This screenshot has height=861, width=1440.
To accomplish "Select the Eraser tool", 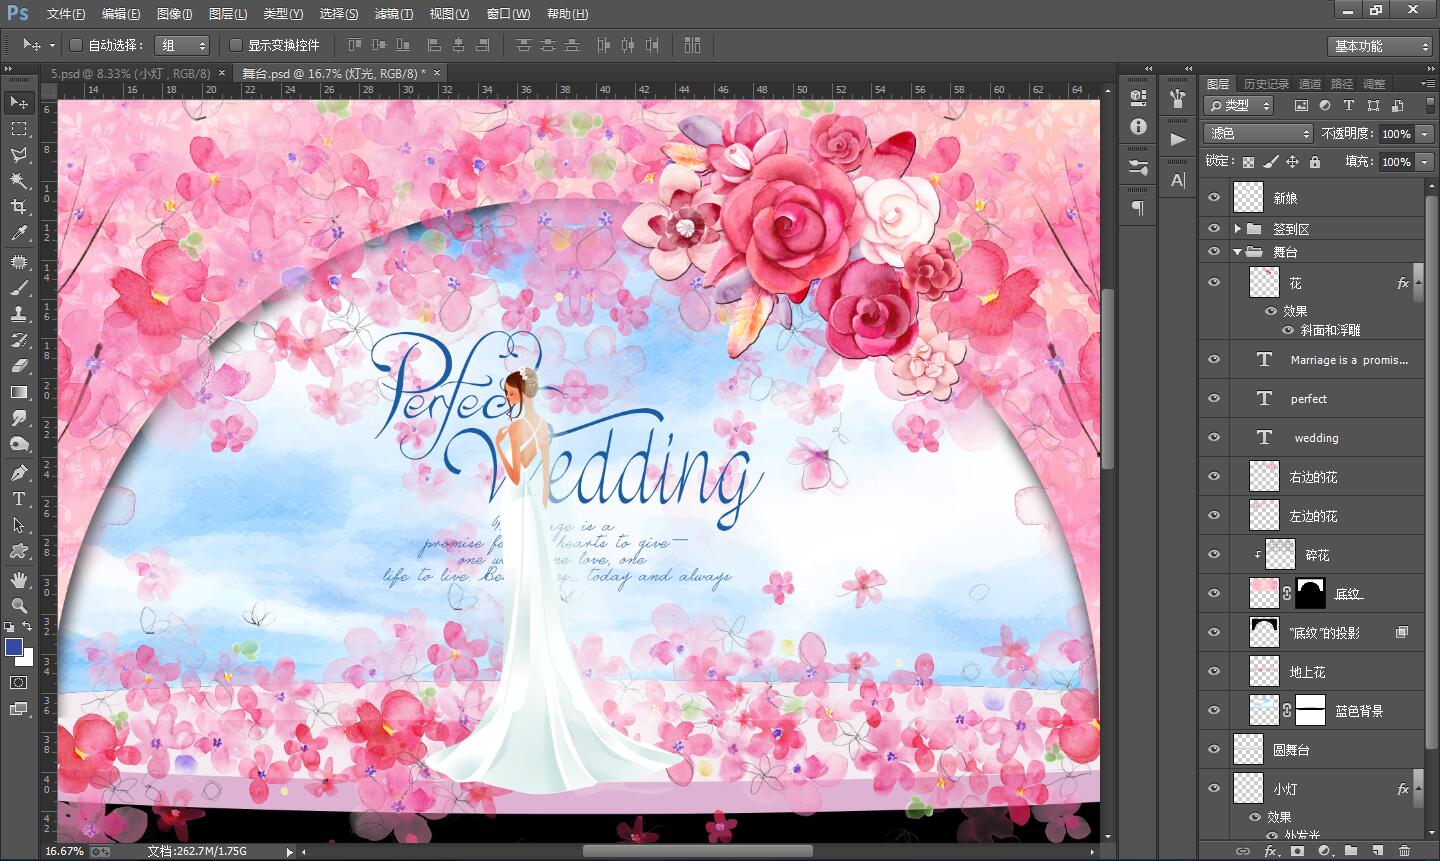I will pos(18,366).
